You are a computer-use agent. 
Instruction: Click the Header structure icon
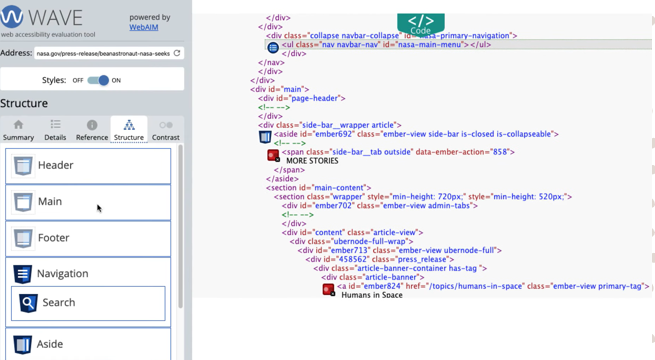[x=23, y=166]
